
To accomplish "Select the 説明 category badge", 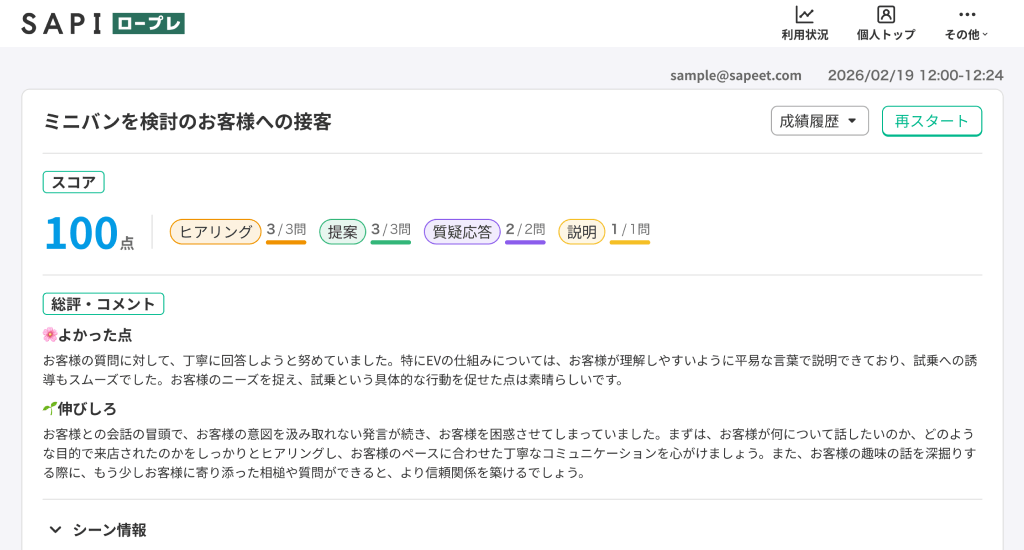I will pyautogui.click(x=581, y=232).
